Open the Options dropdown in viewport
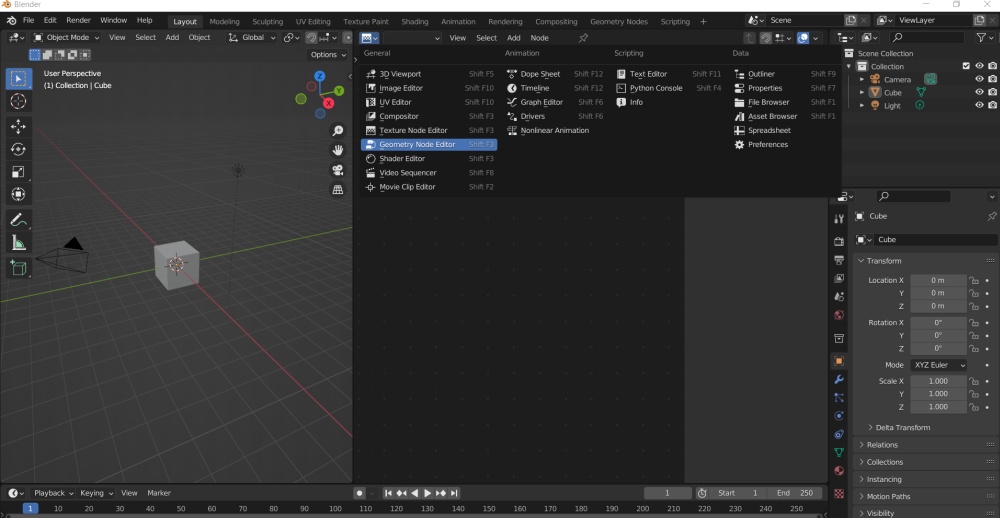Image resolution: width=1000 pixels, height=518 pixels. pyautogui.click(x=328, y=55)
